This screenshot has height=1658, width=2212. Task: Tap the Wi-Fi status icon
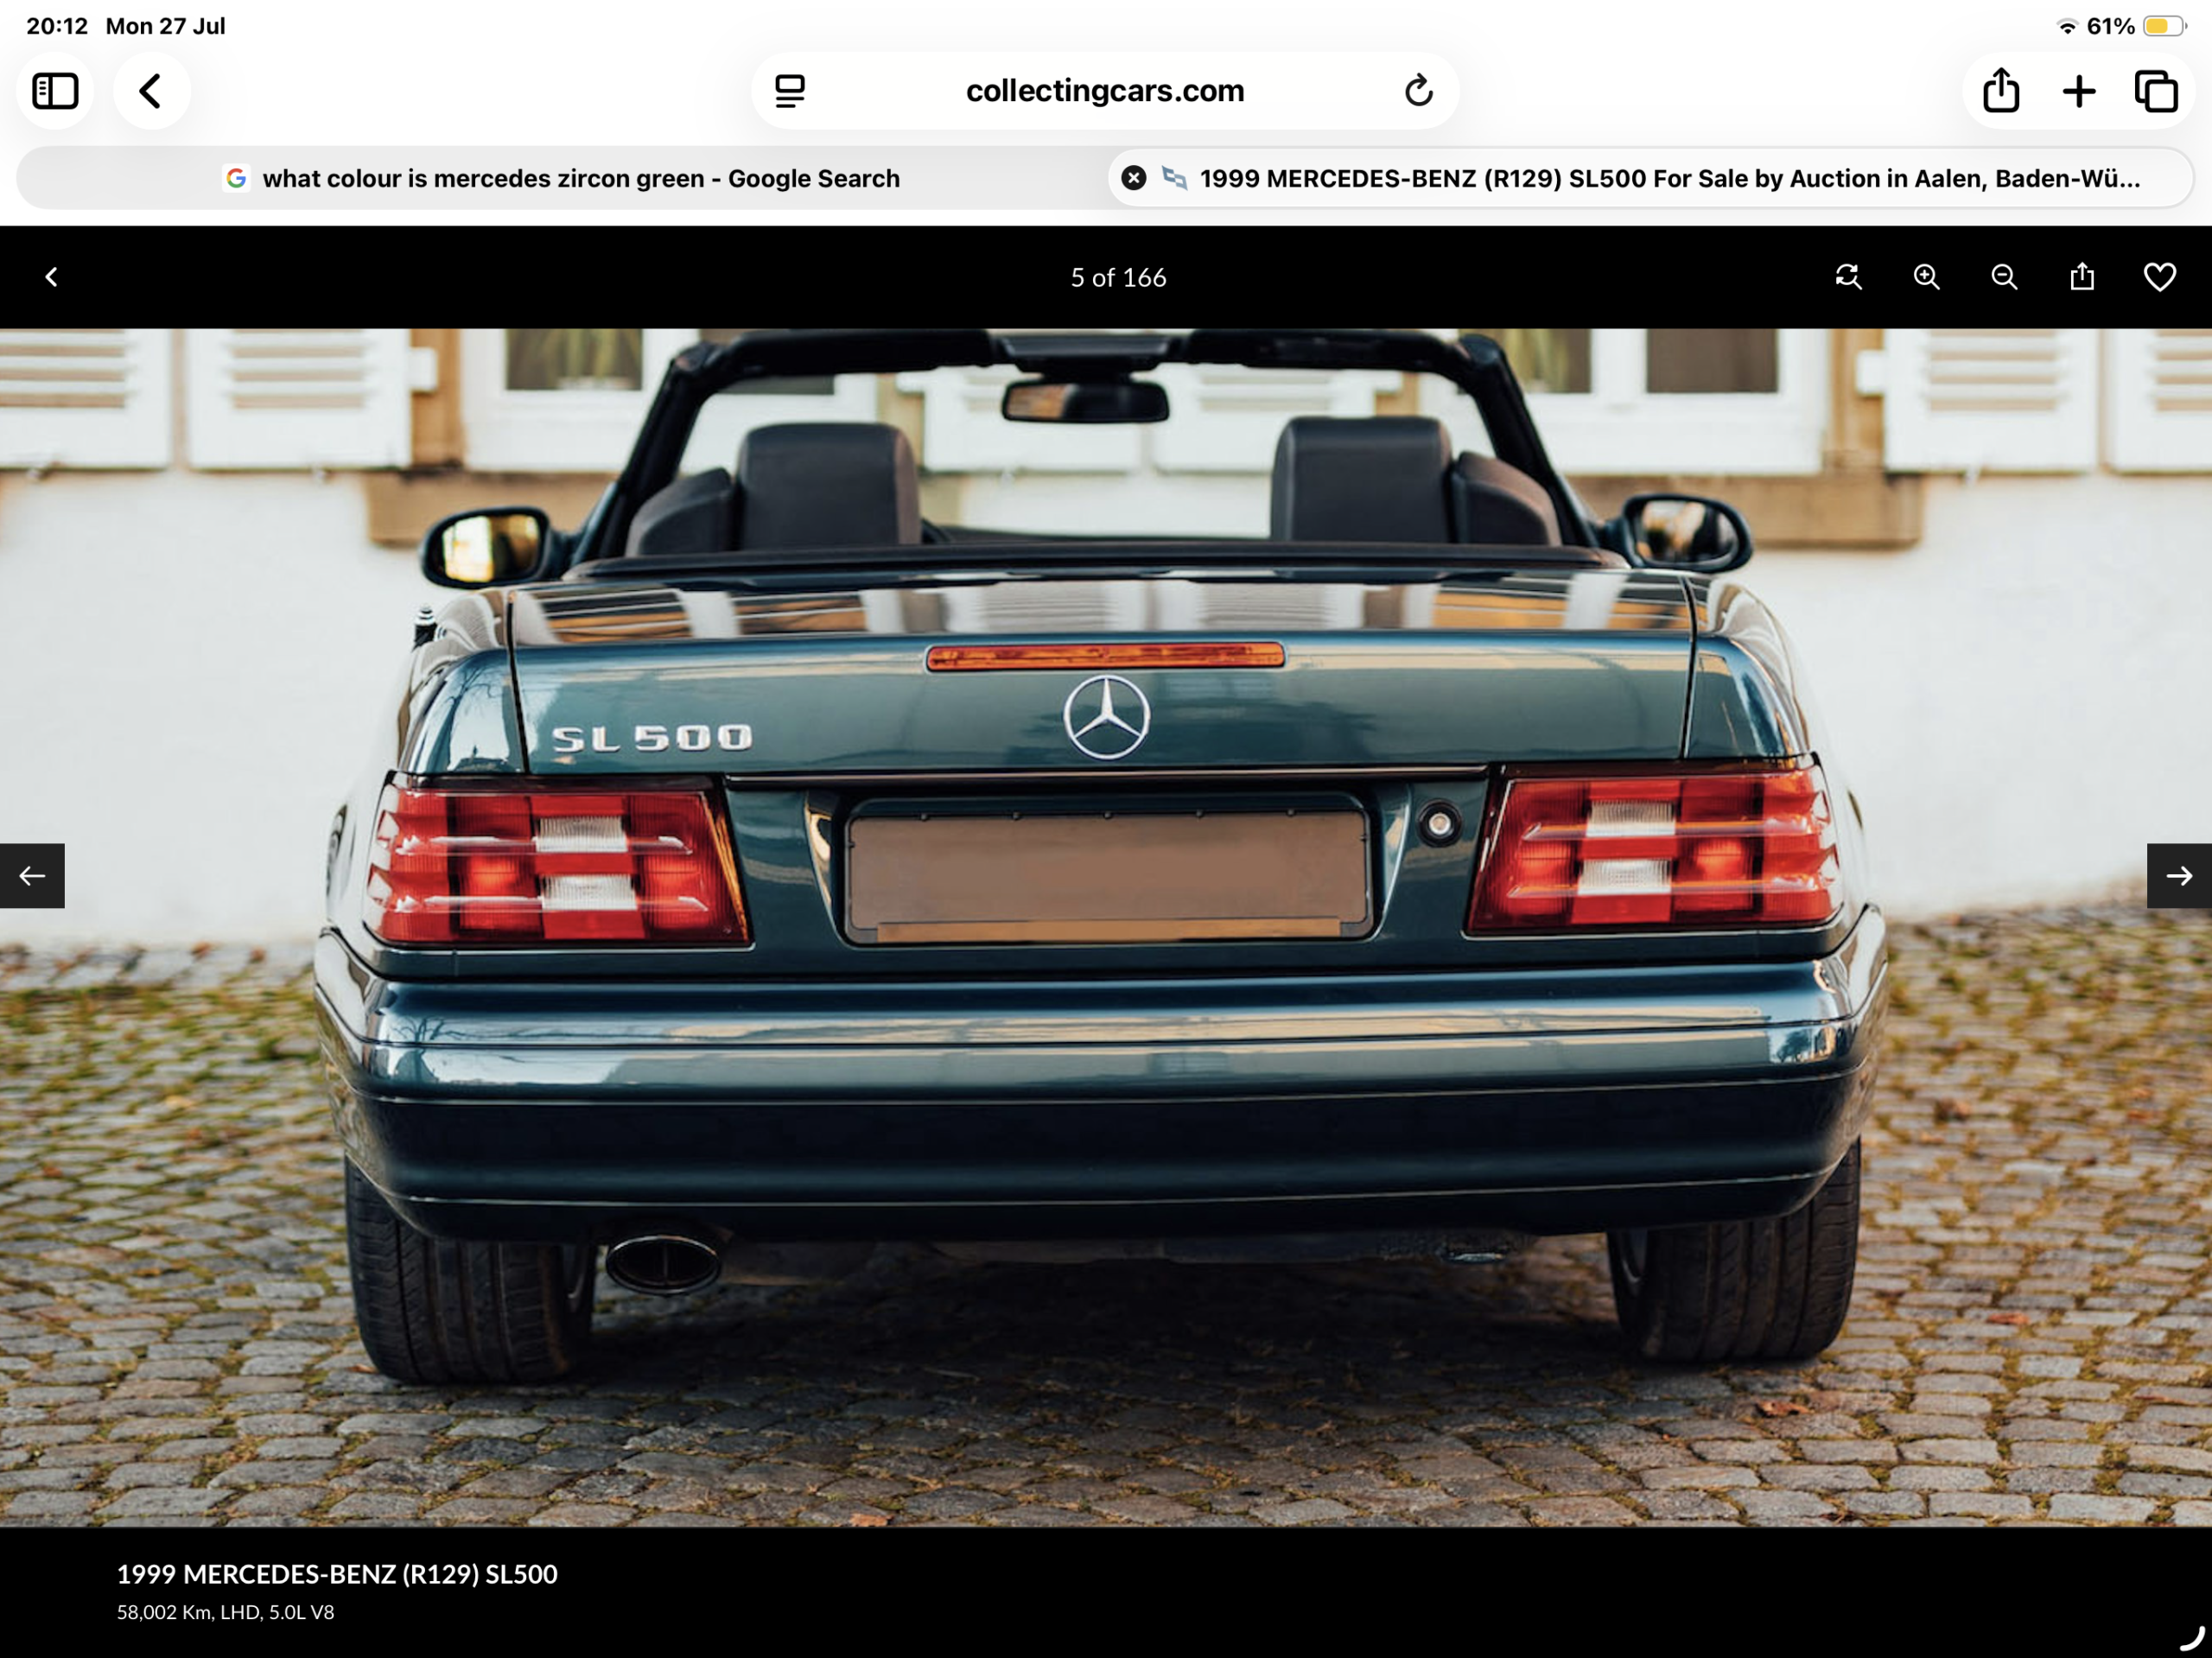click(2067, 26)
